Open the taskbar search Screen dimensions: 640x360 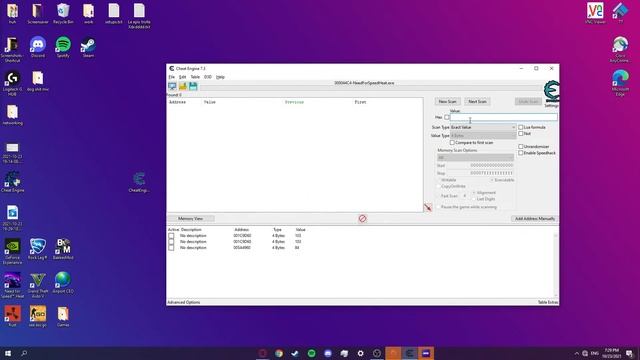pyautogui.click(x=24, y=353)
